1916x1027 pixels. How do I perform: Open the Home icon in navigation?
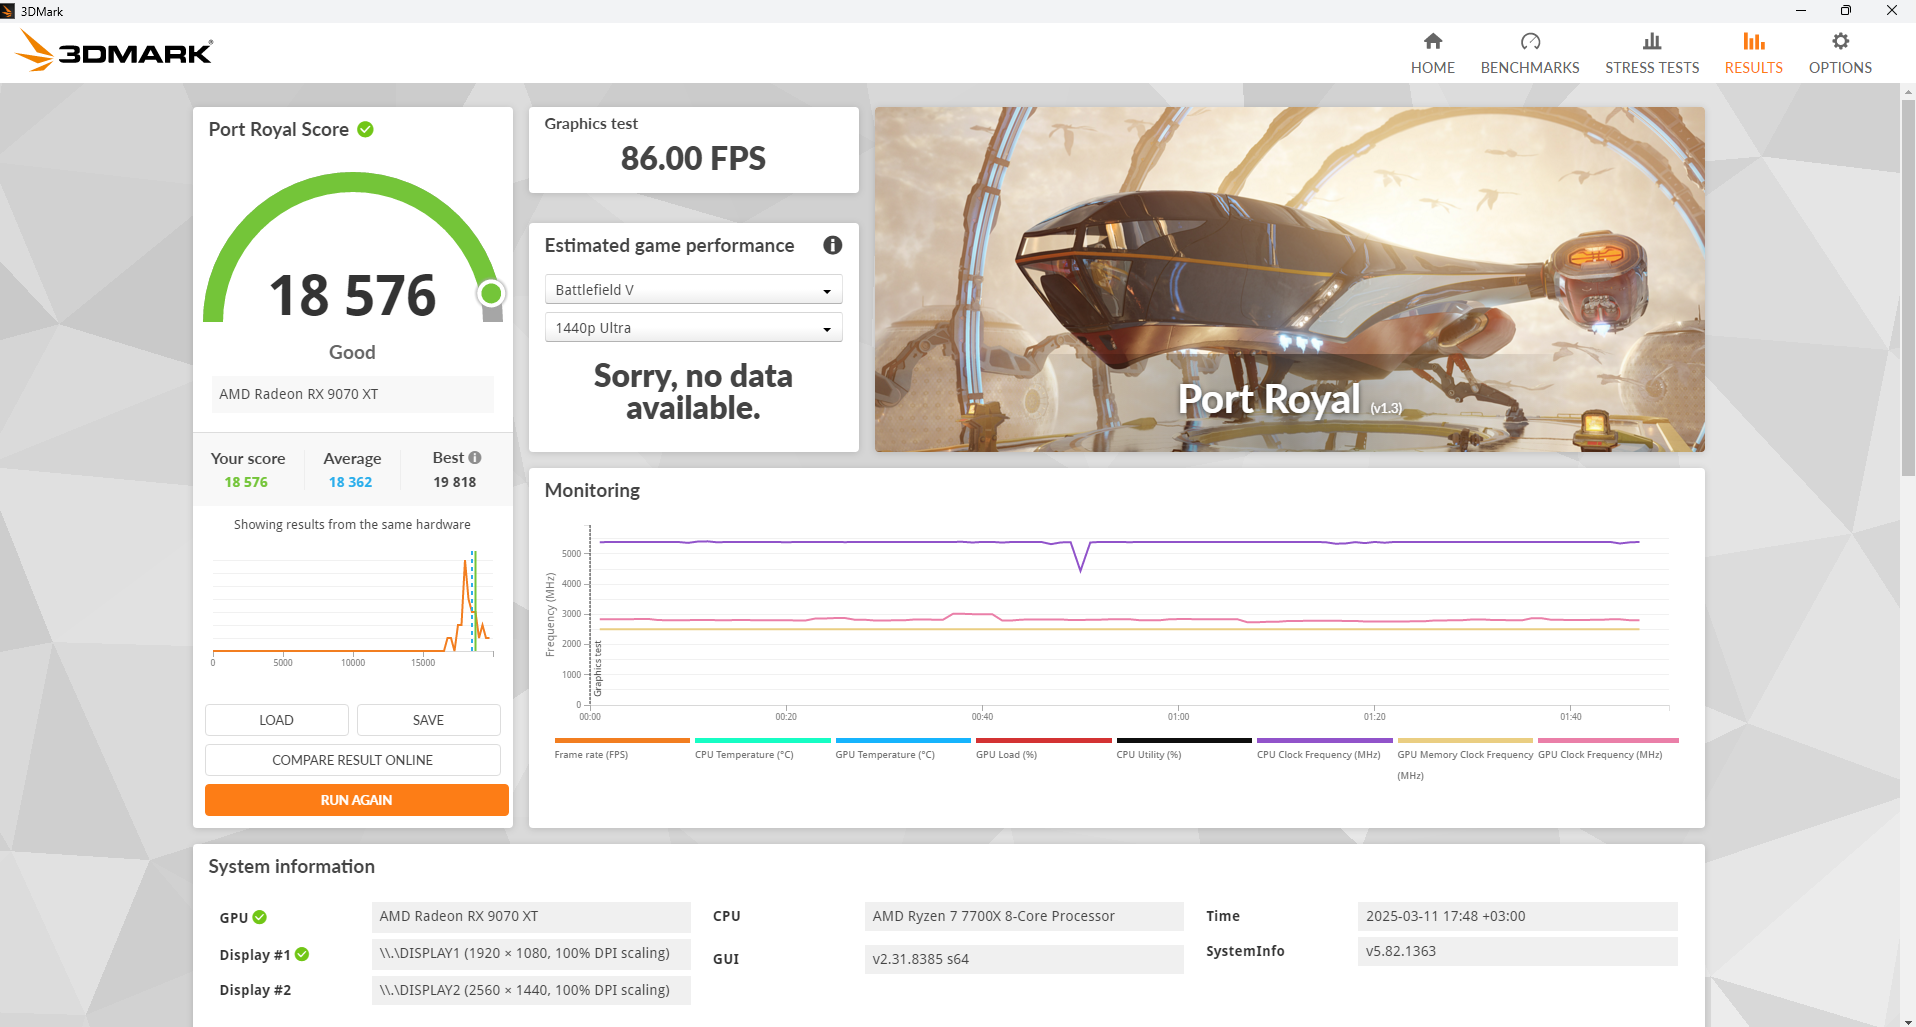click(1433, 41)
